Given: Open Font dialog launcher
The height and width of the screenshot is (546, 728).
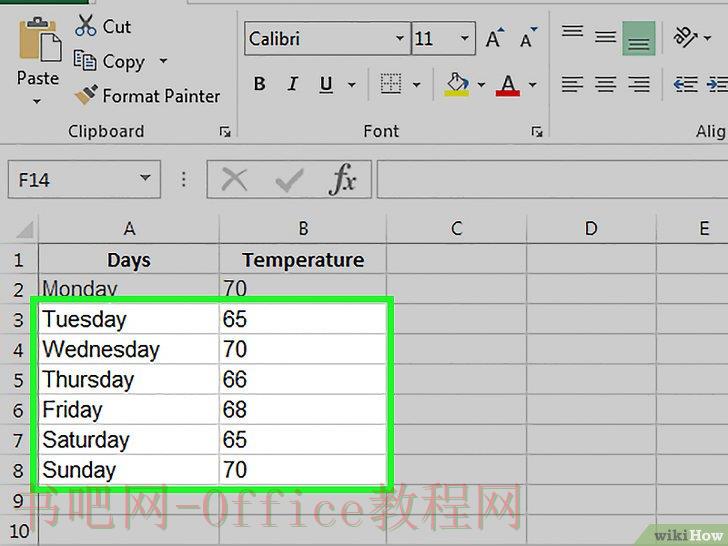Looking at the screenshot, I should coord(537,132).
